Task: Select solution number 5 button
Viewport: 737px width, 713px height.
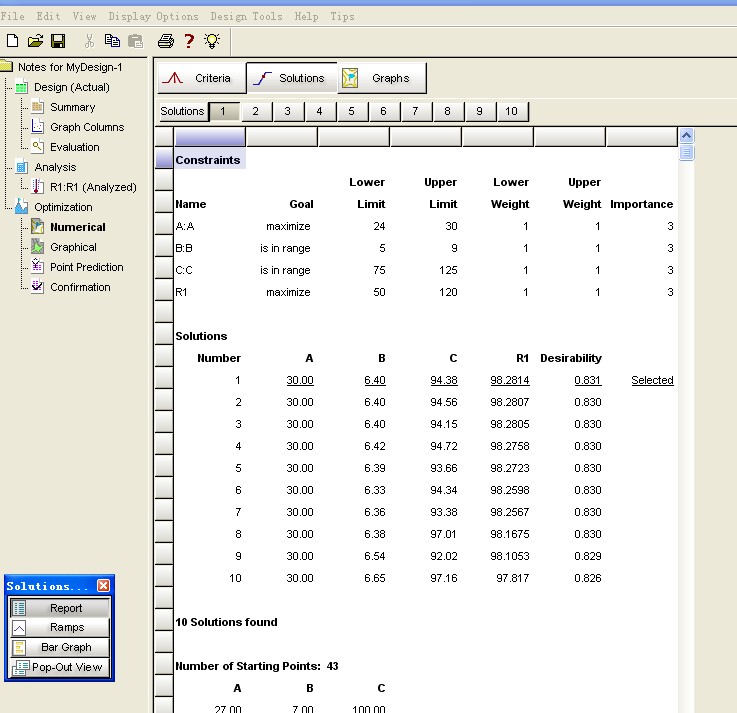Action: tap(351, 111)
